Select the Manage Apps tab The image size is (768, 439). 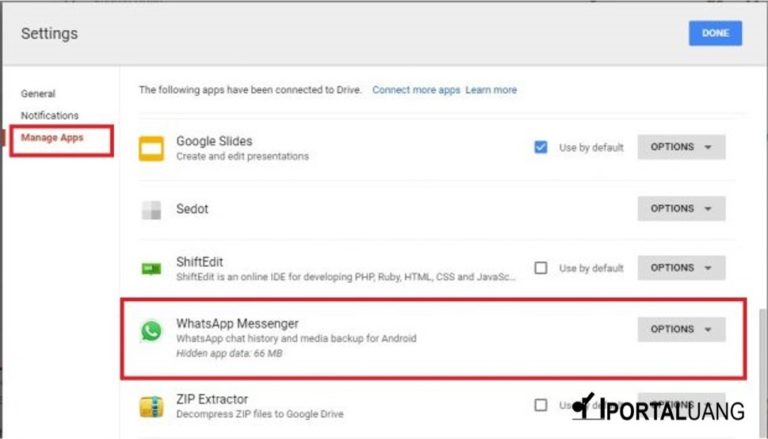[52, 138]
